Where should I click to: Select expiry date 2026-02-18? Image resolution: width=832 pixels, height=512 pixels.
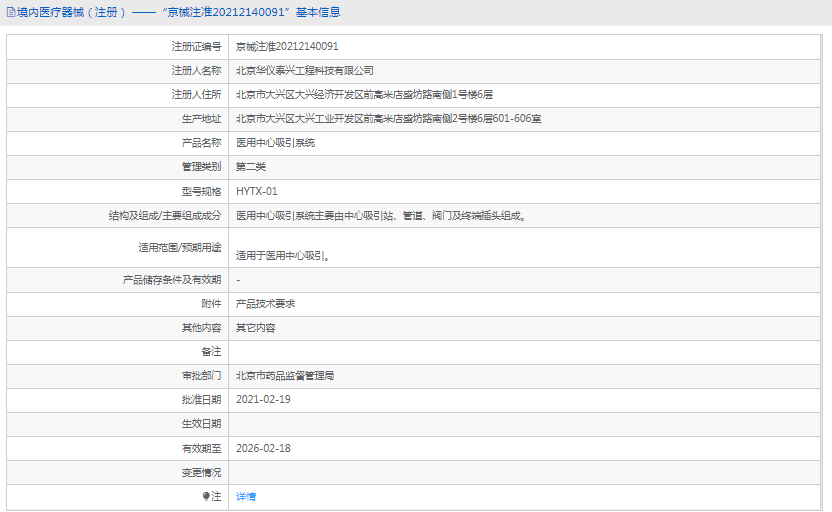[263, 448]
